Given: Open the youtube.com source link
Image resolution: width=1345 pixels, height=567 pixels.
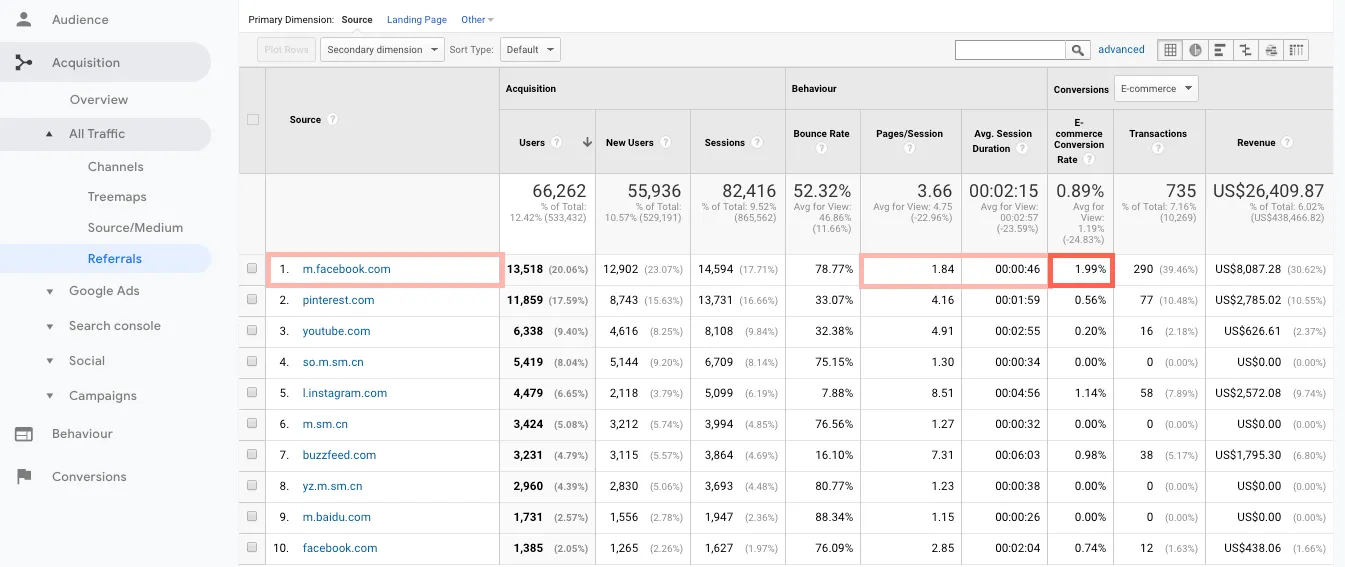Looking at the screenshot, I should [x=336, y=331].
